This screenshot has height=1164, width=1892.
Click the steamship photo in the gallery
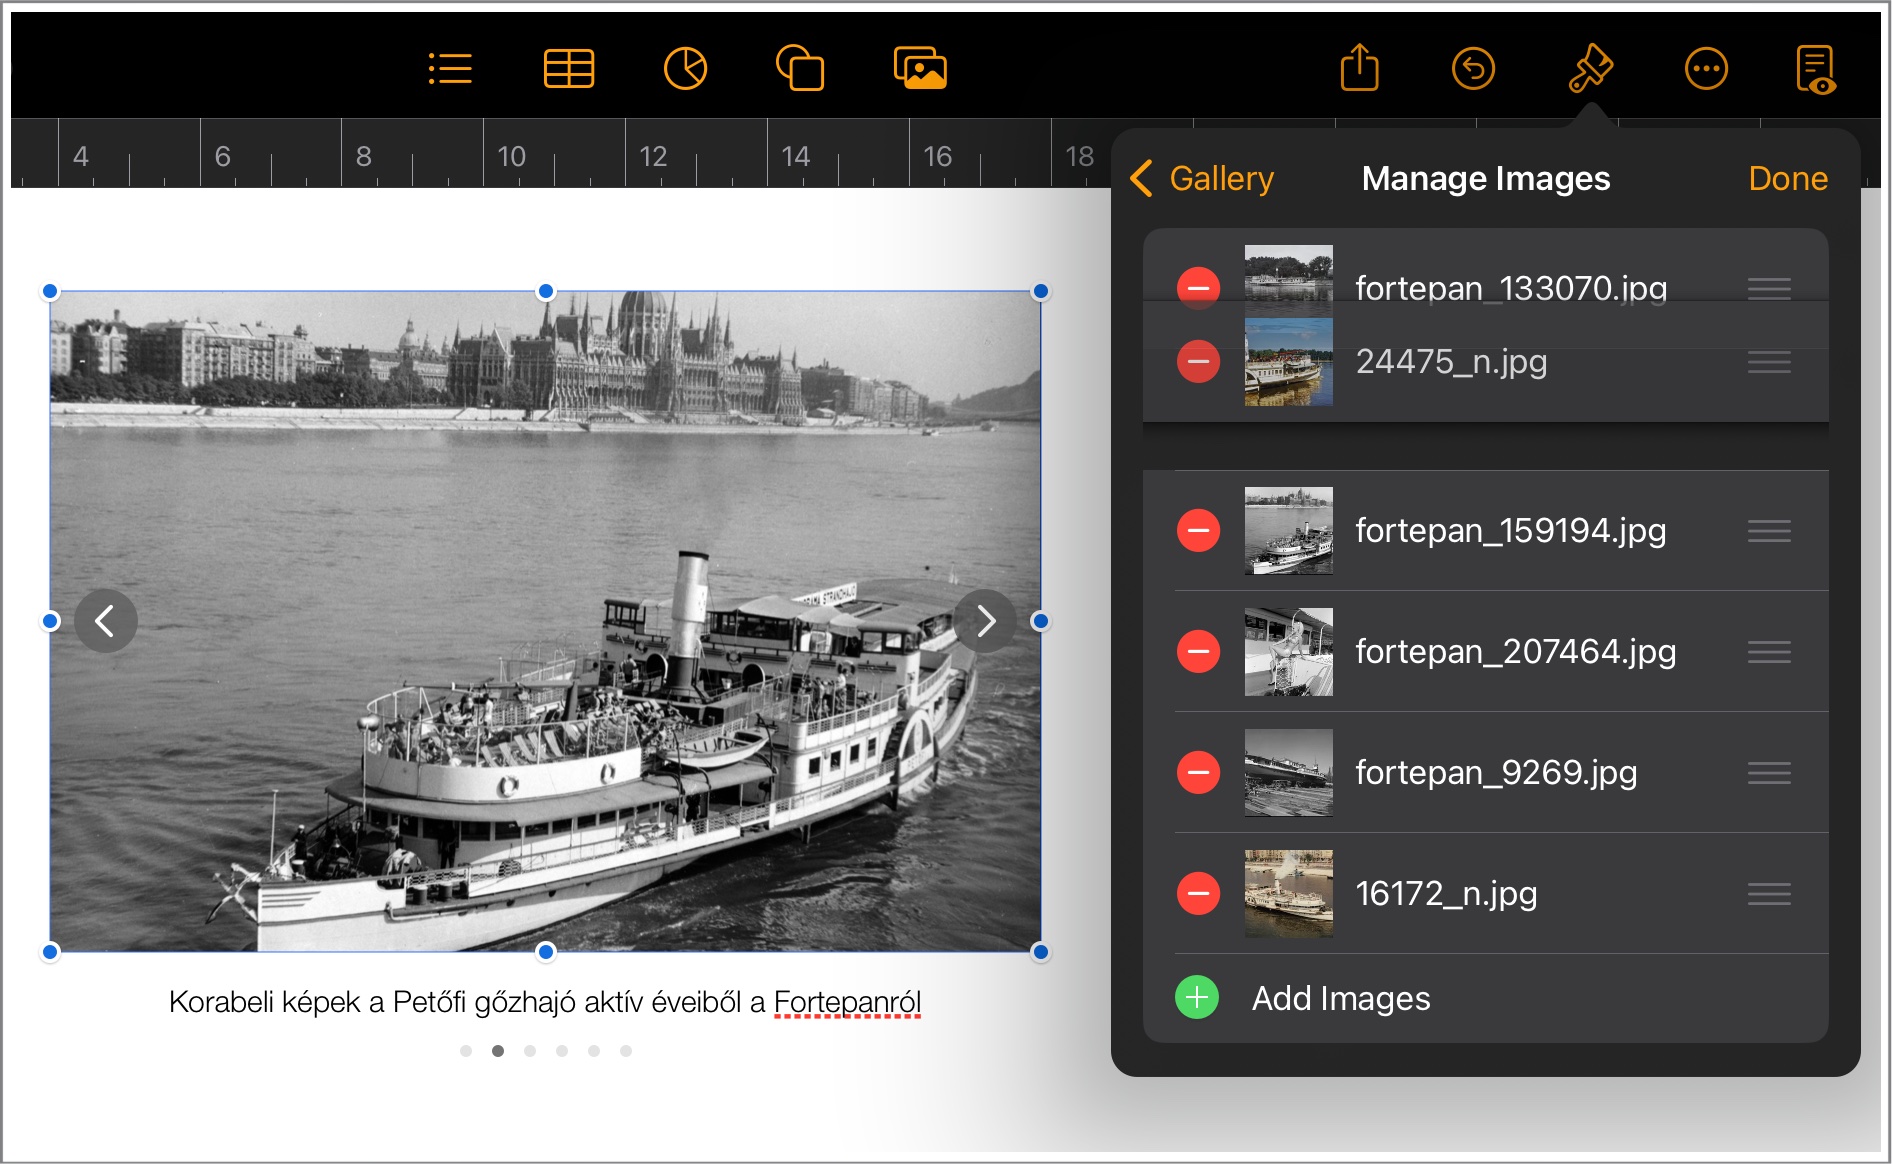coord(545,621)
